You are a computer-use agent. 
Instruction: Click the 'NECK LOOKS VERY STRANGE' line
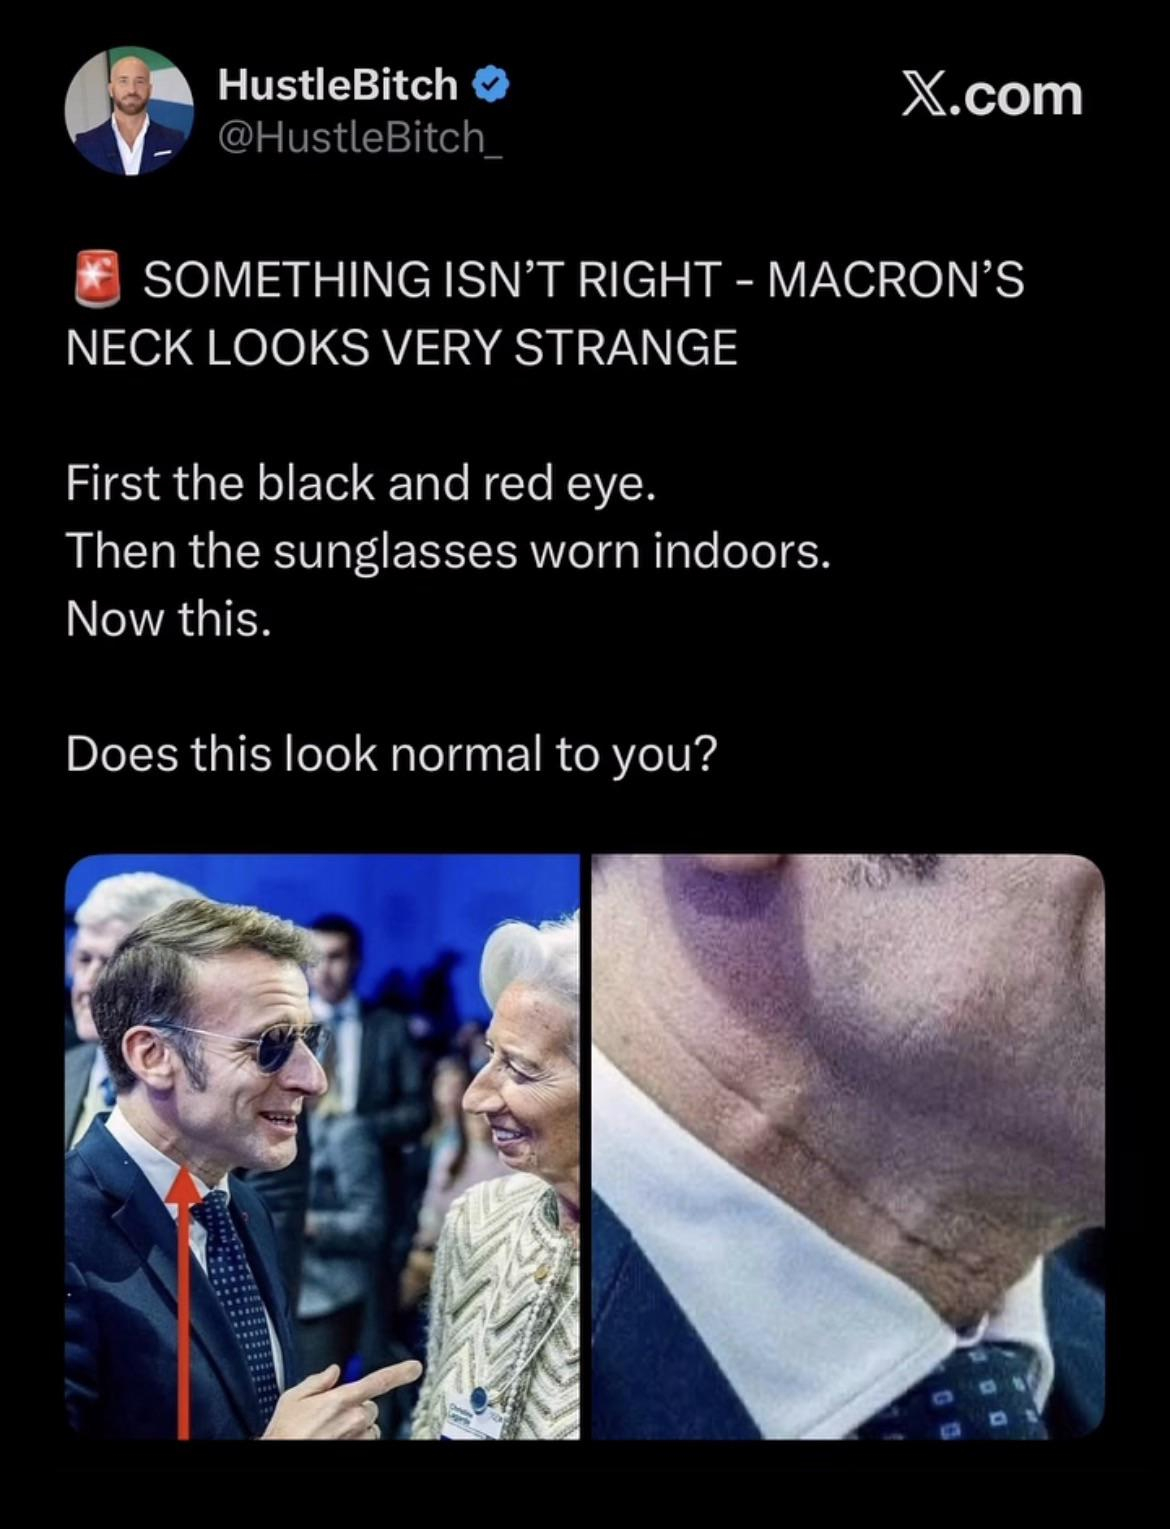[401, 347]
